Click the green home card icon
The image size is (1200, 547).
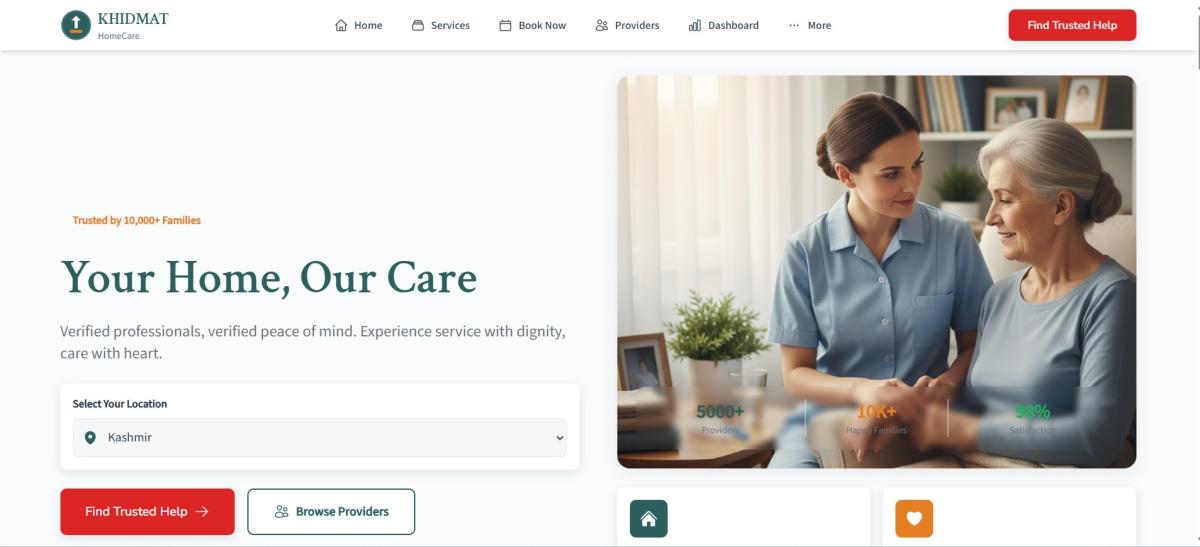pyautogui.click(x=648, y=519)
